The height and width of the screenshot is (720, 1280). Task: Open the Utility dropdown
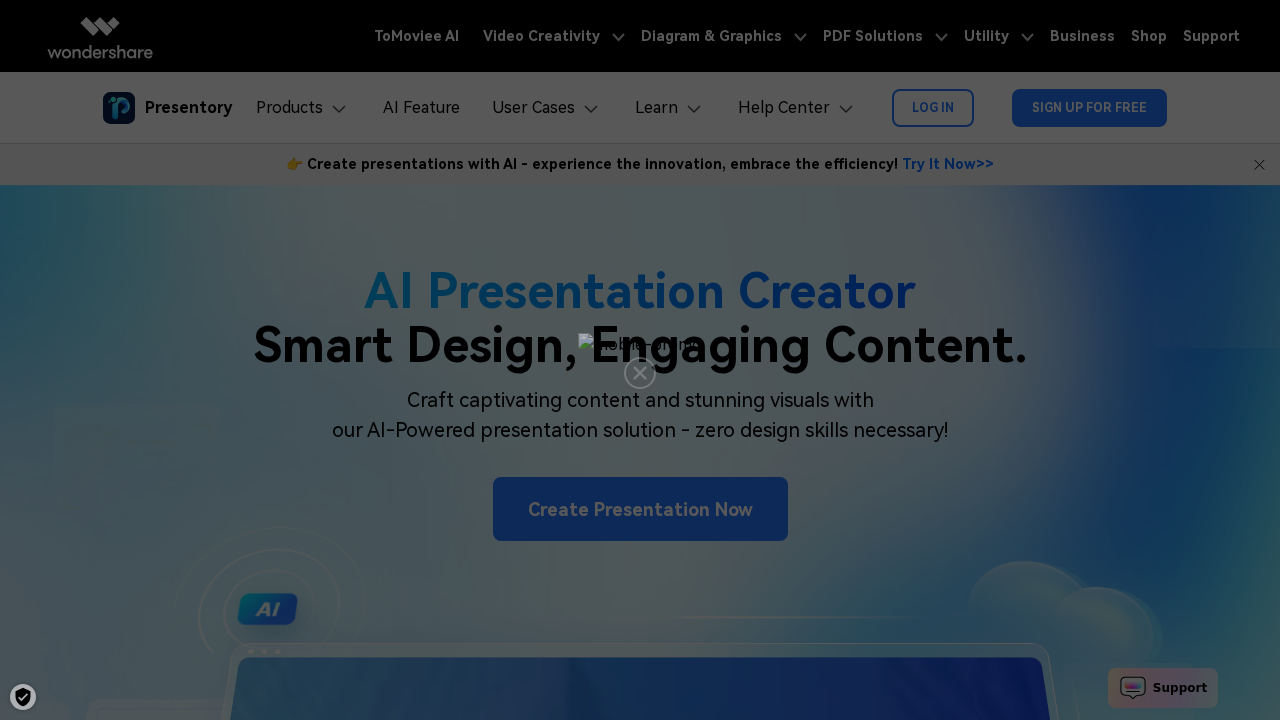click(x=997, y=36)
